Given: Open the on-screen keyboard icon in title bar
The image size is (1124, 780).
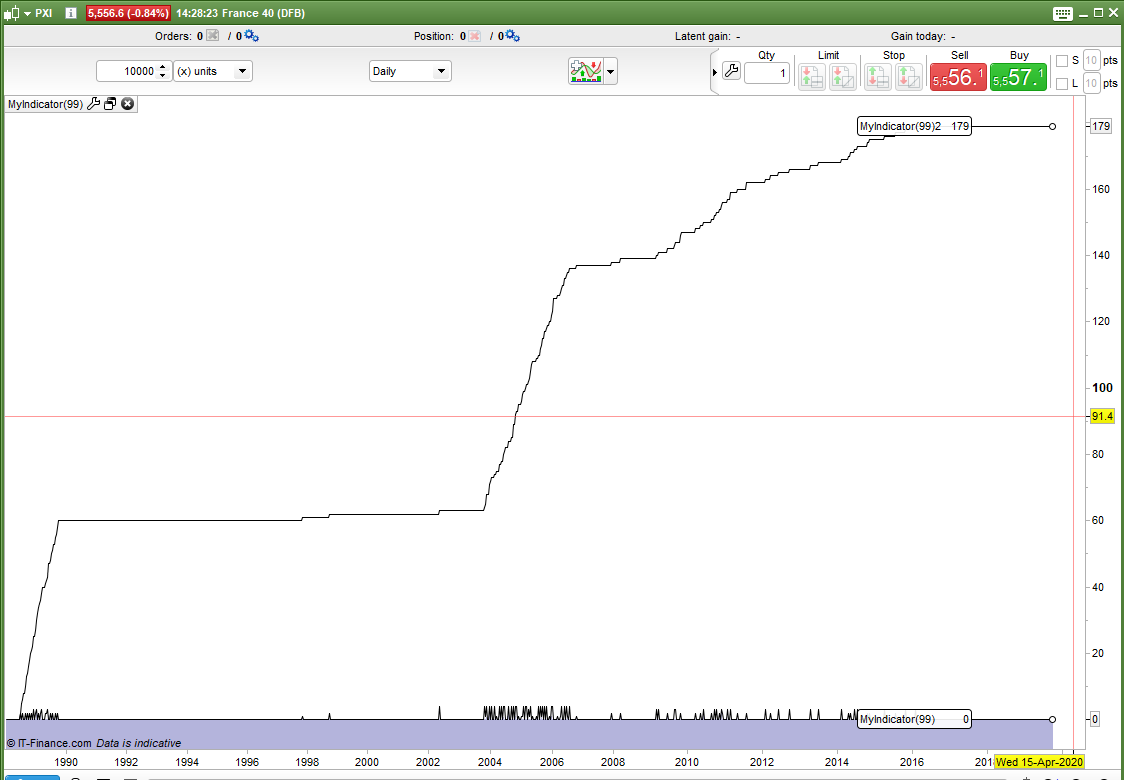Looking at the screenshot, I should [x=1063, y=14].
